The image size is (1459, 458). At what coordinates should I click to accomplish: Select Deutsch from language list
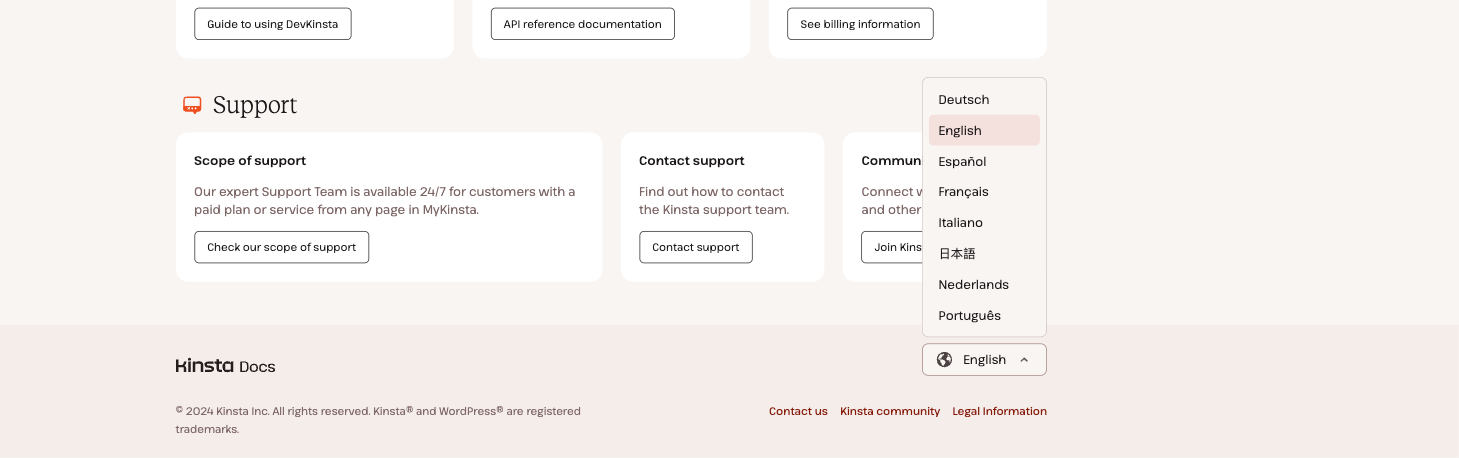point(964,100)
